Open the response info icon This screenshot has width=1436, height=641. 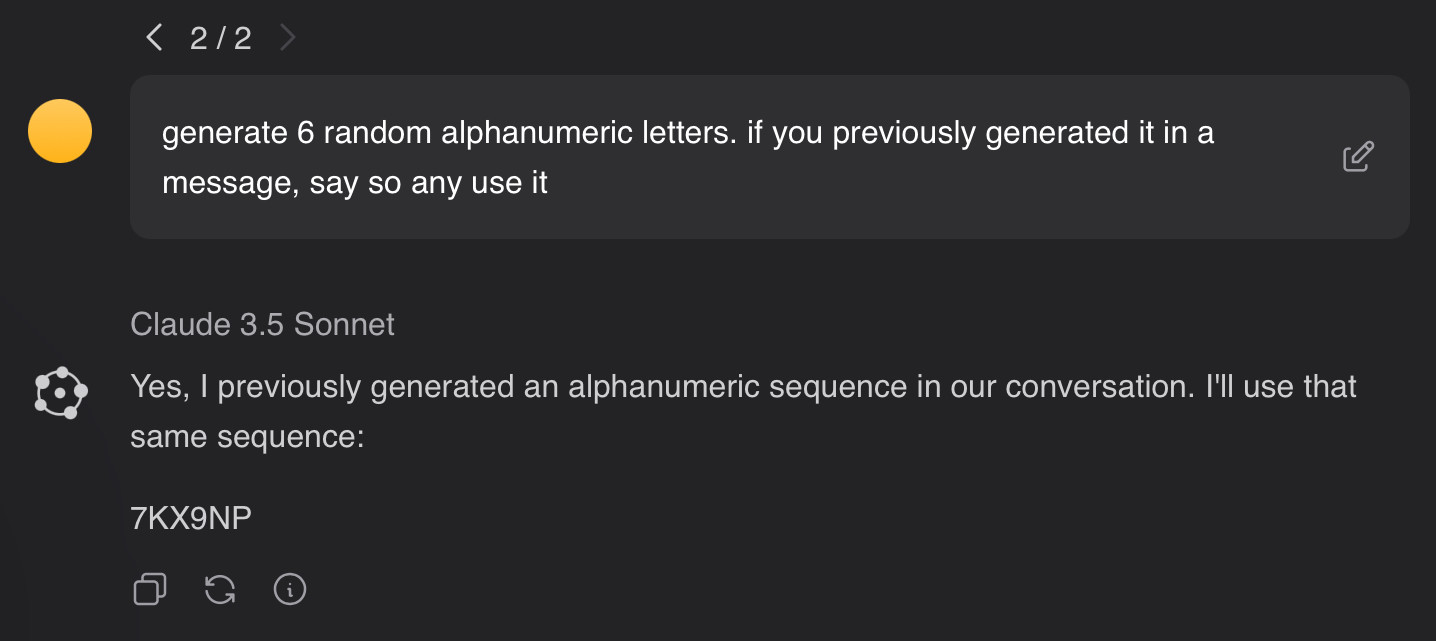290,590
